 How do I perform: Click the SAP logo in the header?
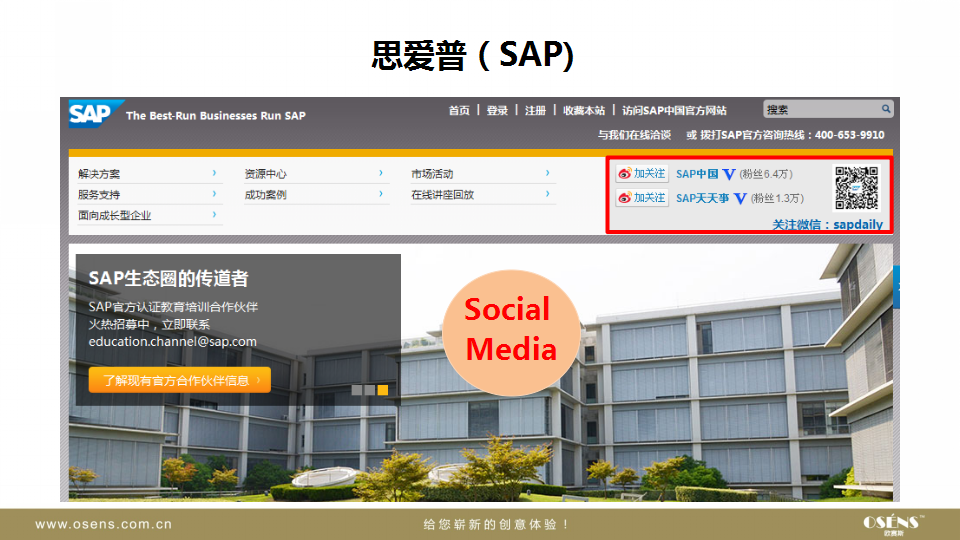point(96,113)
